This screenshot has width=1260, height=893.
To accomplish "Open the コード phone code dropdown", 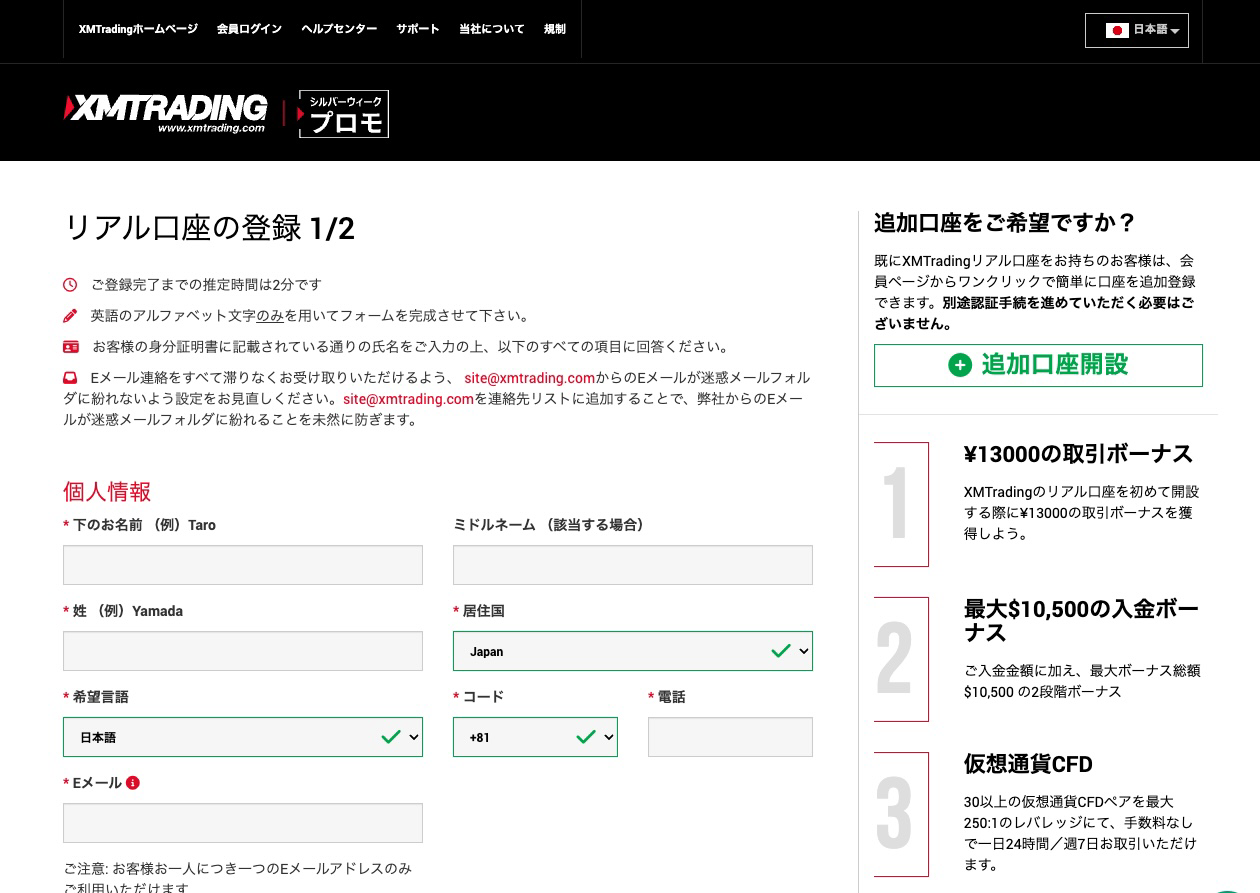I will point(535,737).
